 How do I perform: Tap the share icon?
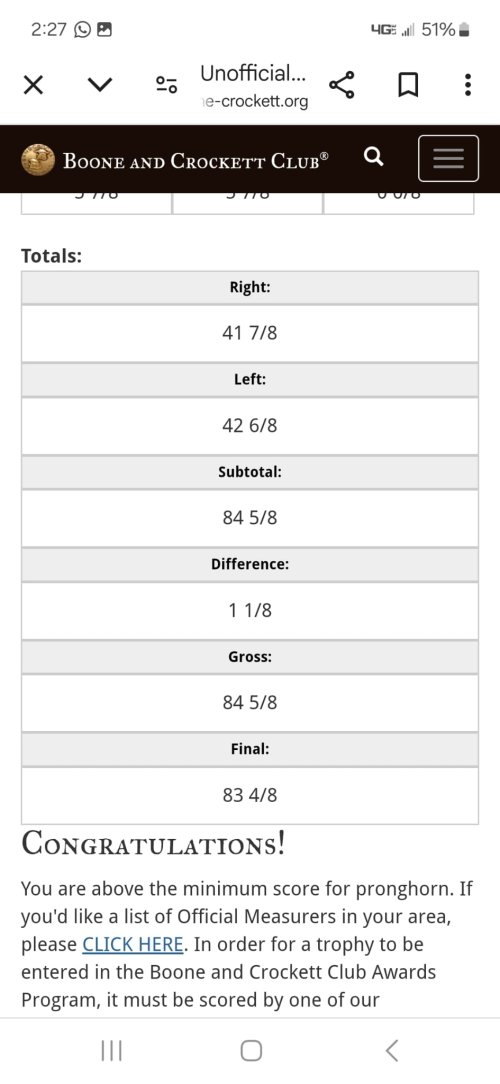(342, 85)
